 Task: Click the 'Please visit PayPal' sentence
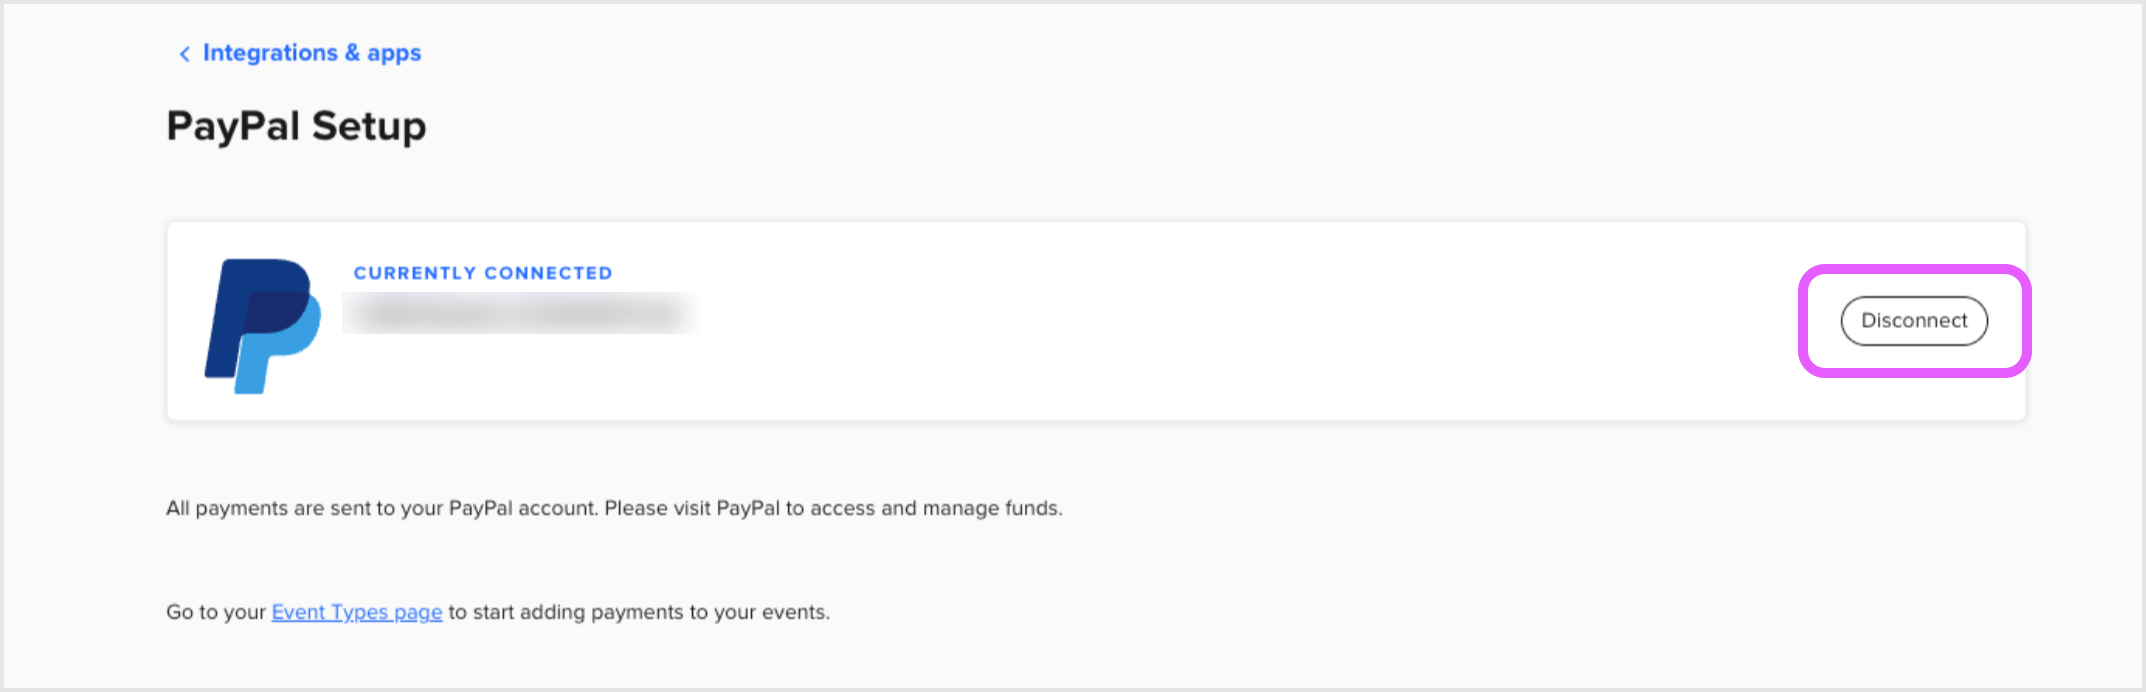[832, 508]
